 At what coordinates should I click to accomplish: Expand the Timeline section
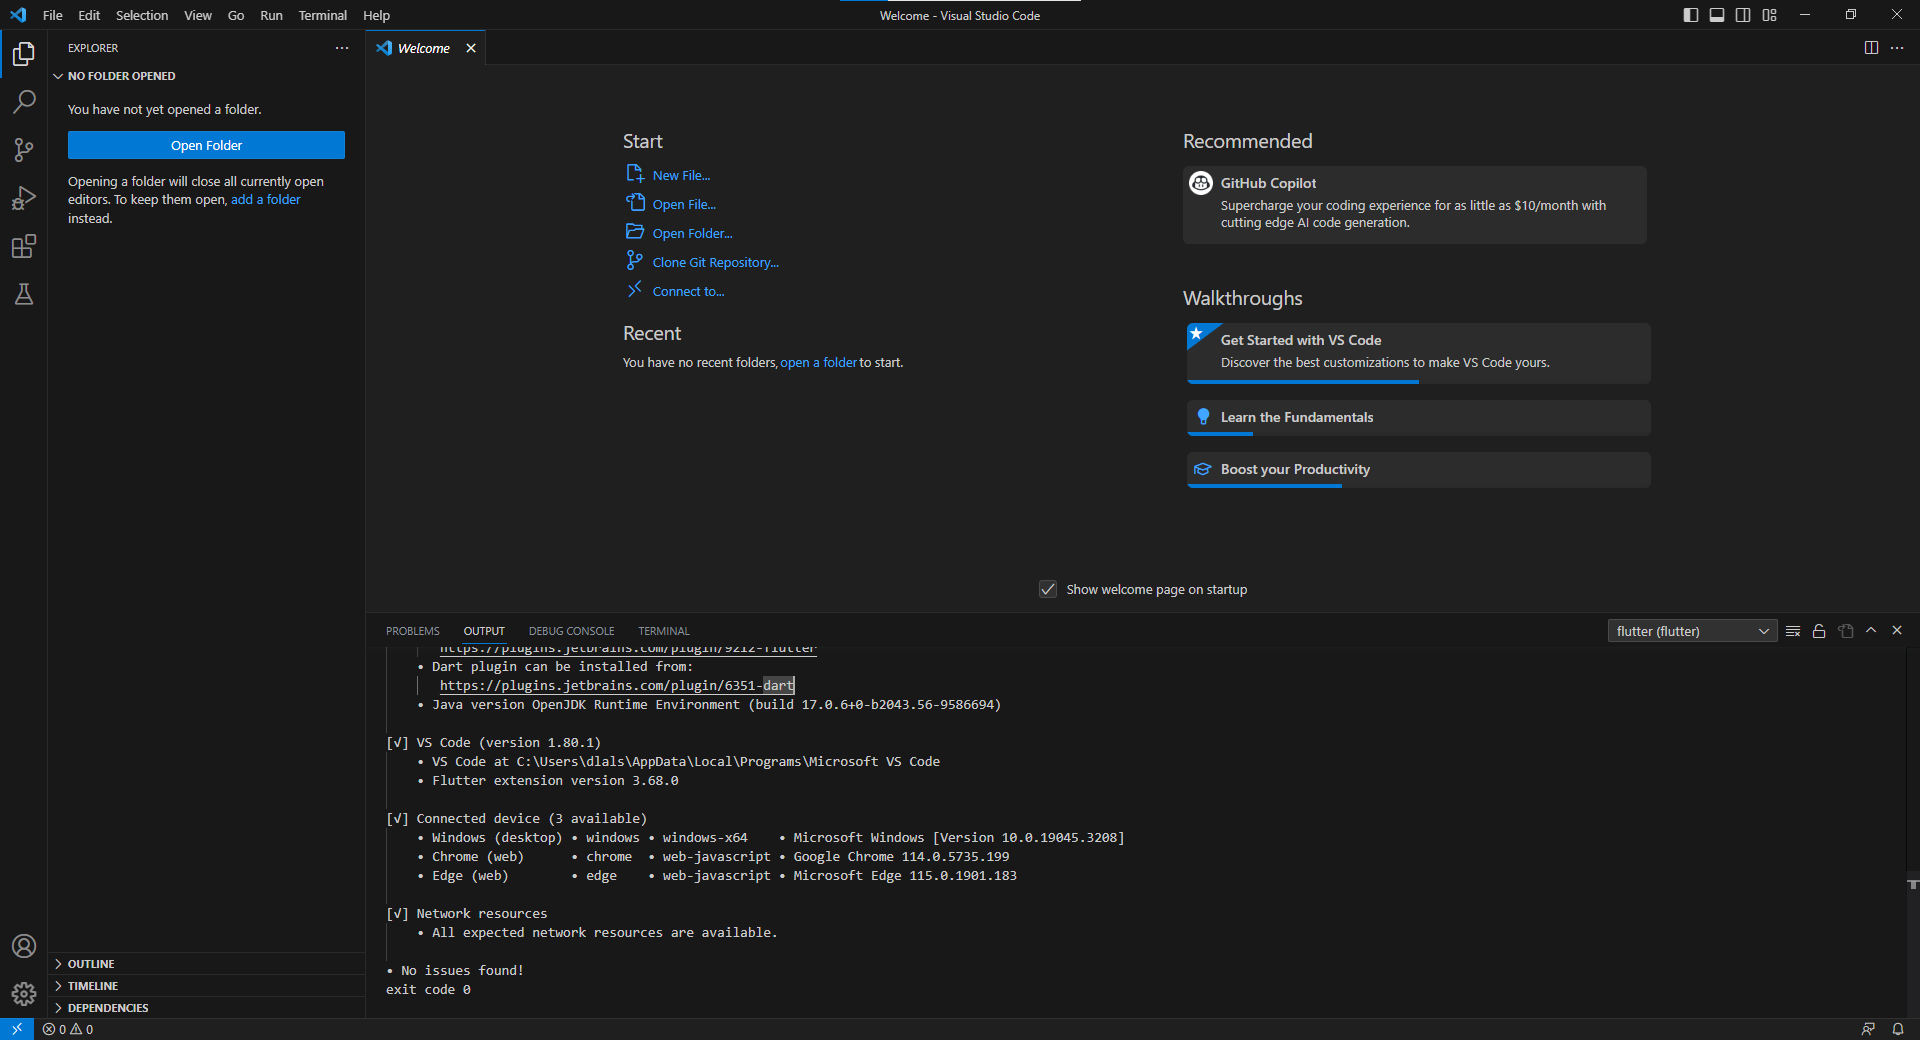click(206, 986)
